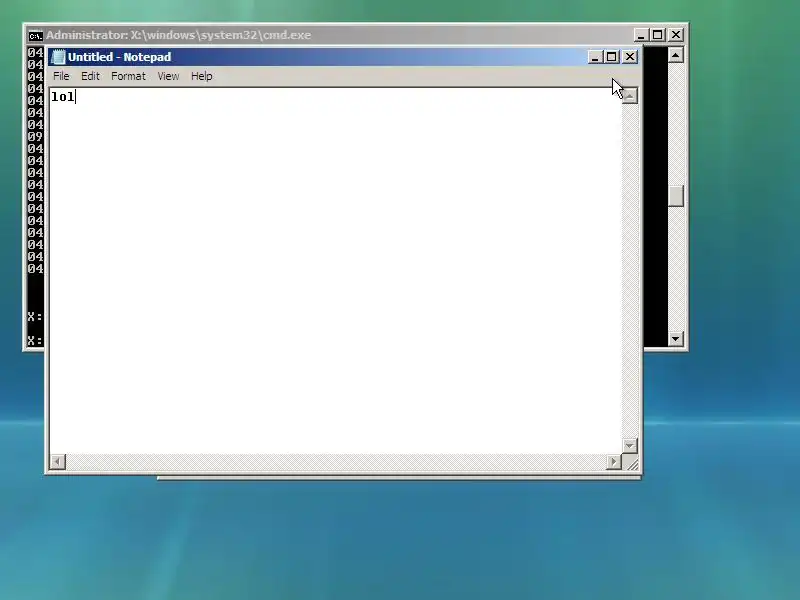Click Notepad horizontal scroll right arrow
This screenshot has height=600, width=800.
614,462
